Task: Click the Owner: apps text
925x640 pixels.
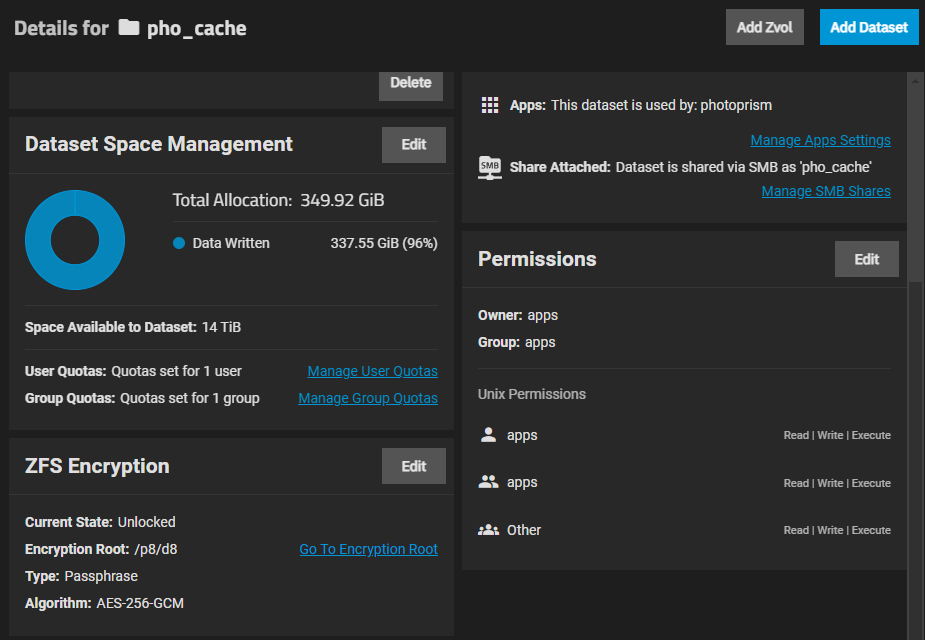Action: pos(518,316)
